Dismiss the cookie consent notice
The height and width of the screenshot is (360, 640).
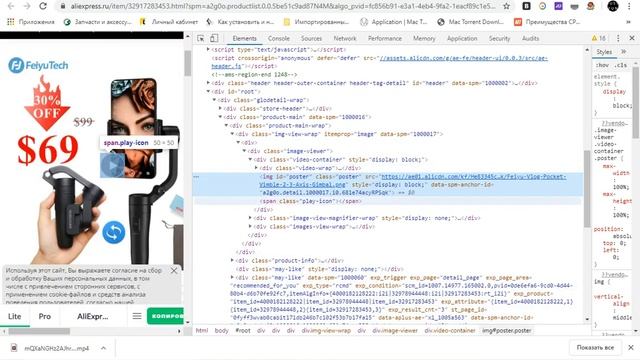[174, 271]
